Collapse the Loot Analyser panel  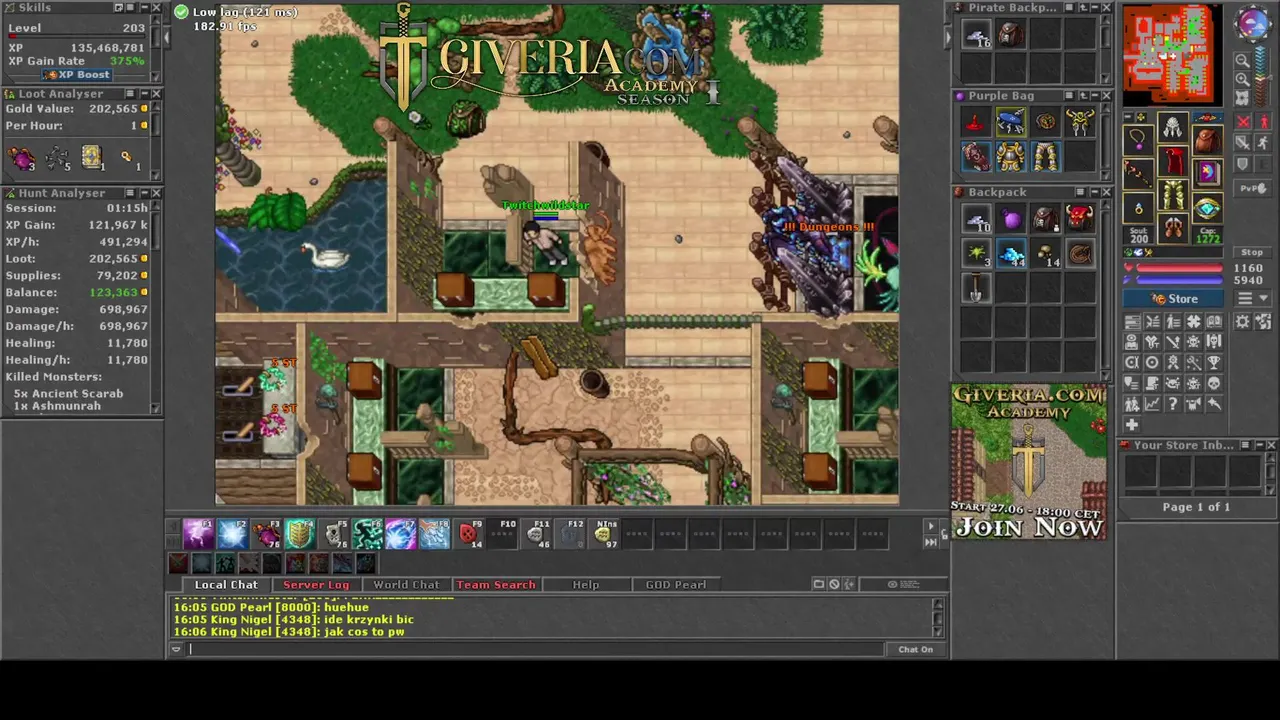[x=143, y=93]
